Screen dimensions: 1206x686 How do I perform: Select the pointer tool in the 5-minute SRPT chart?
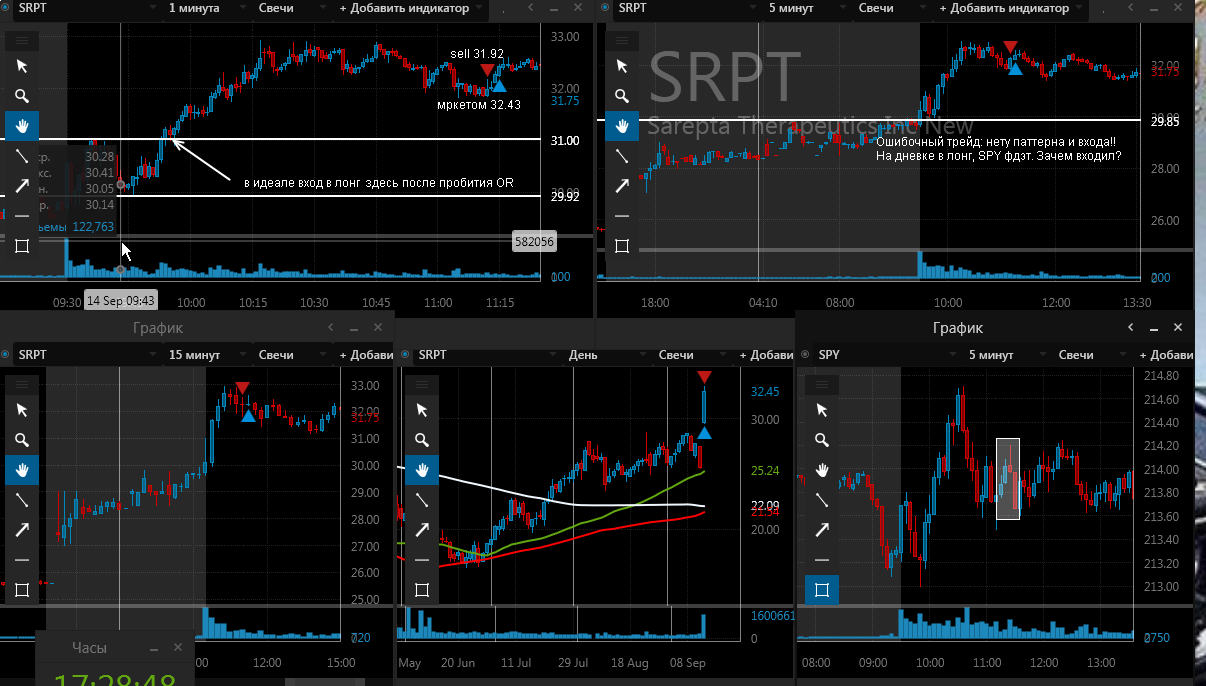(x=622, y=66)
